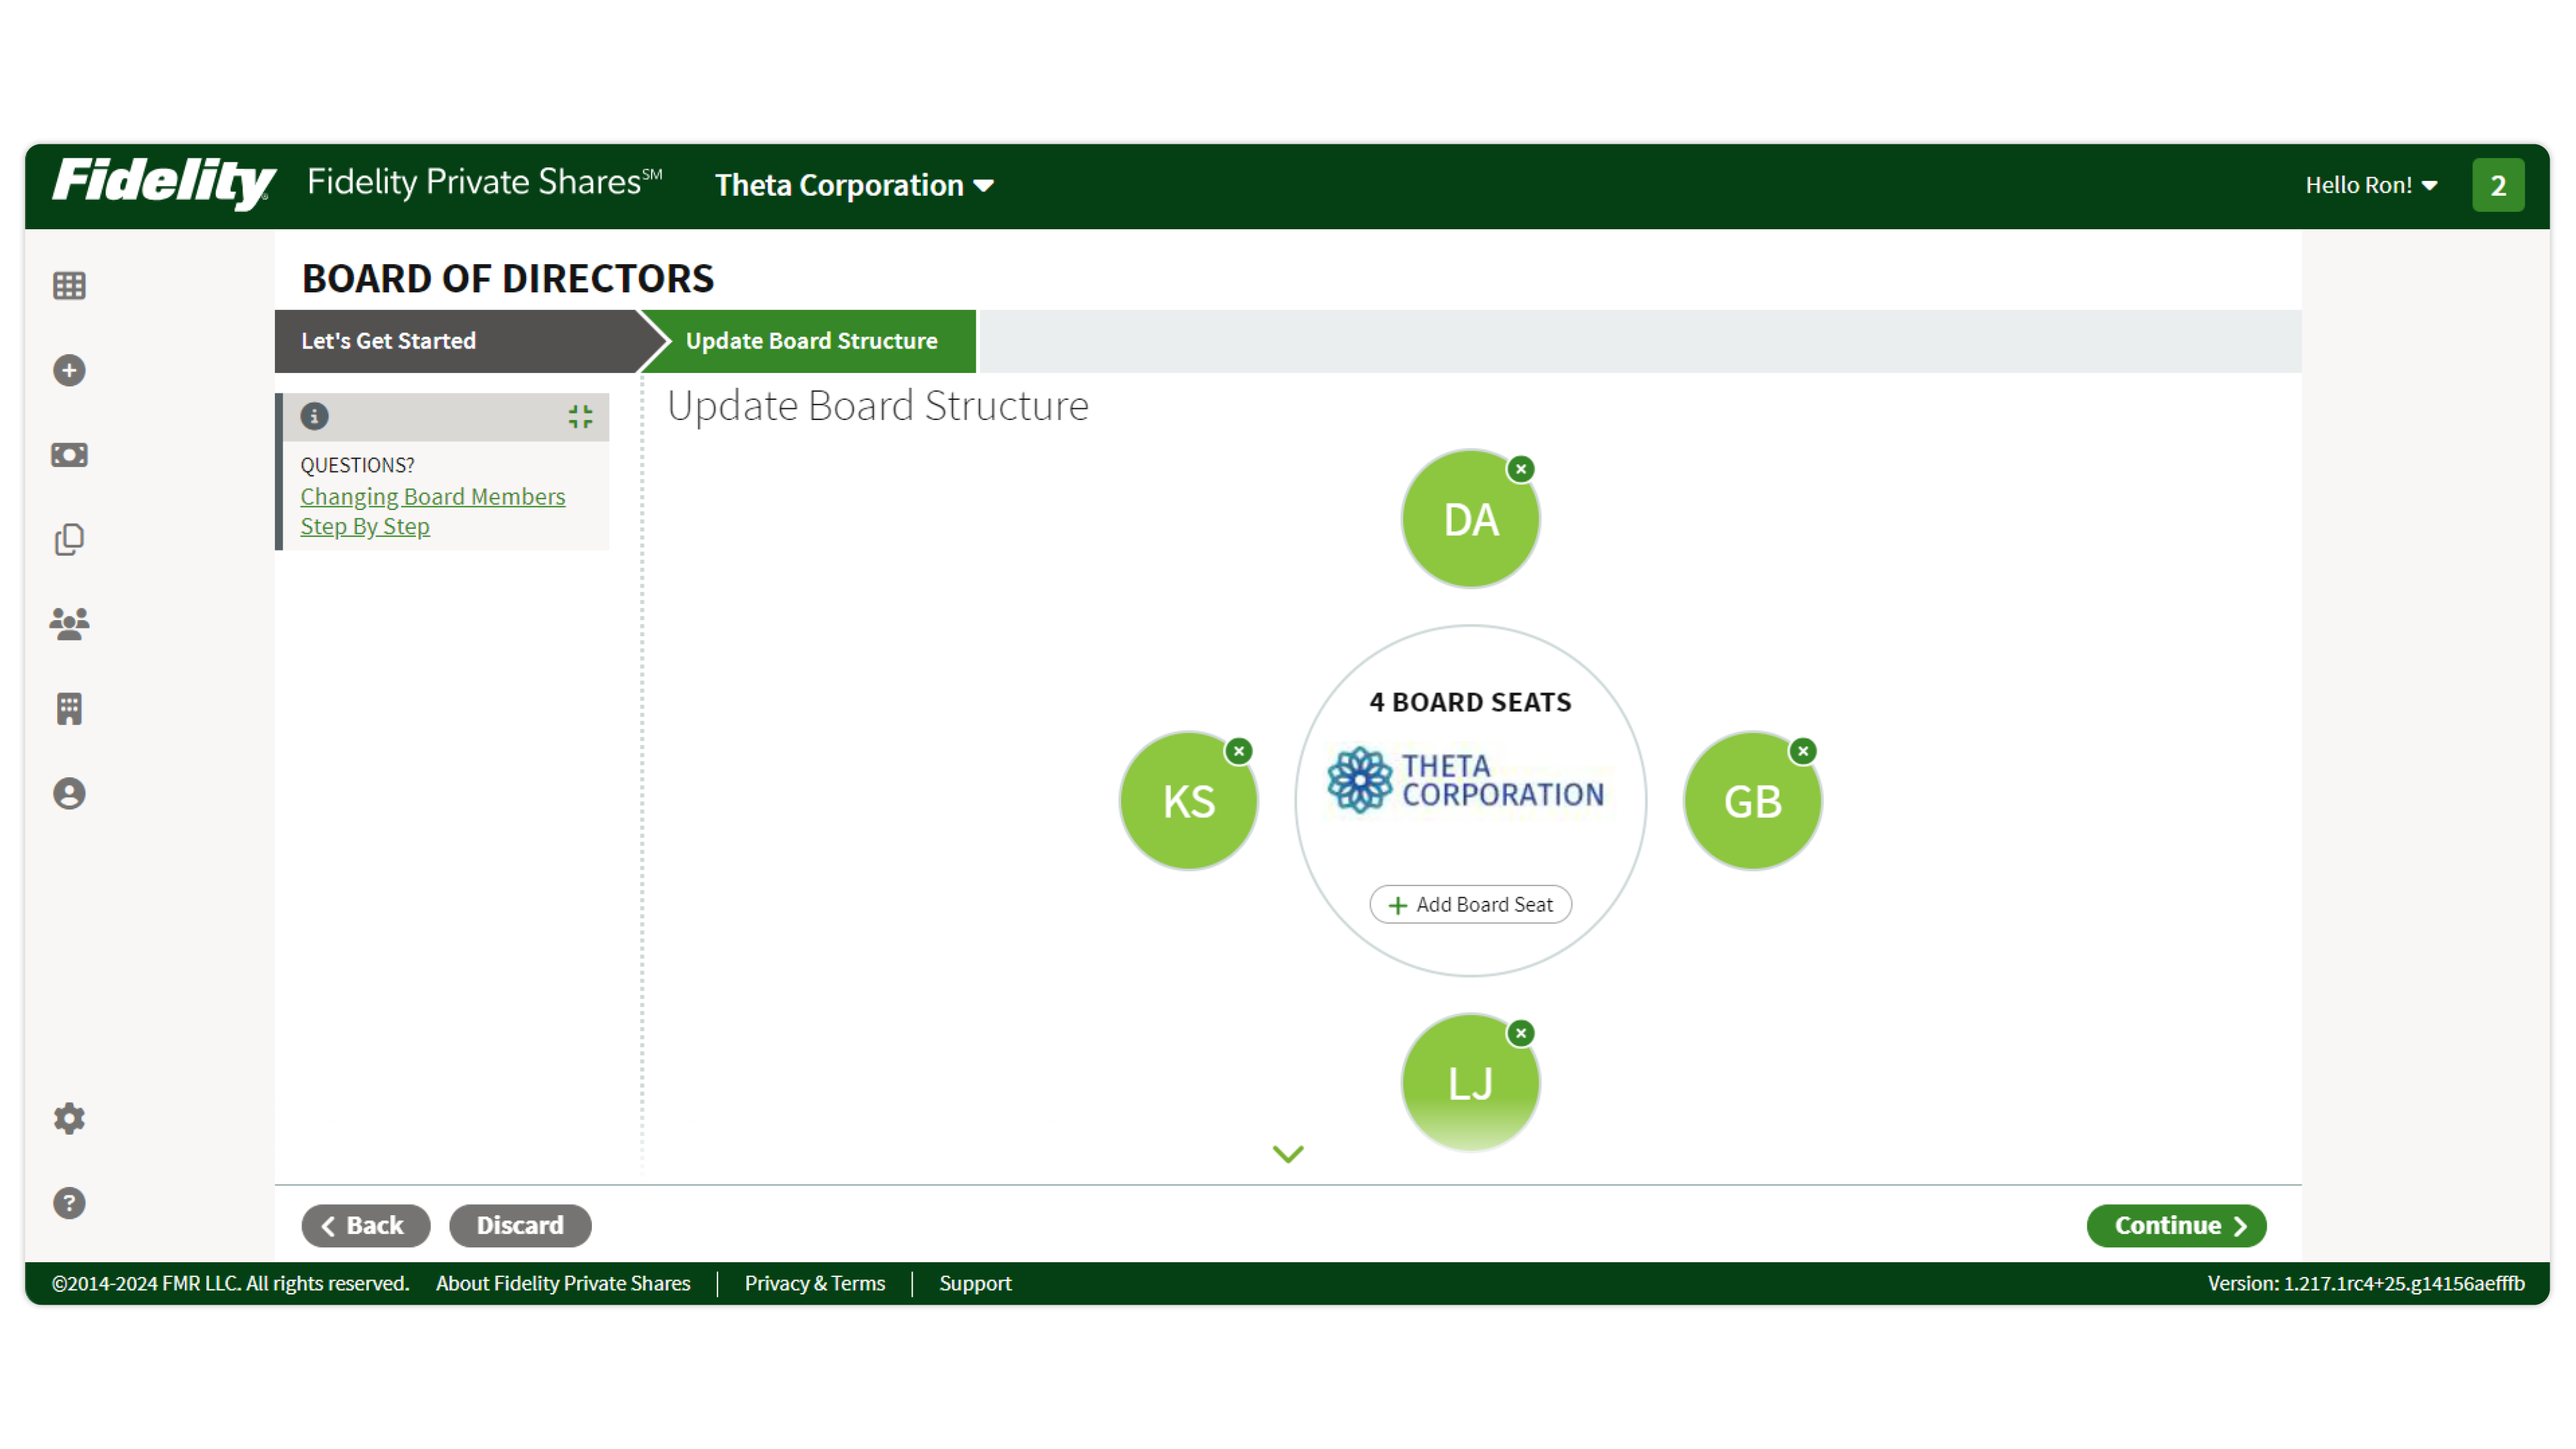Remove GB from the board
Viewport: 2576px width, 1449px height.
[x=1803, y=751]
